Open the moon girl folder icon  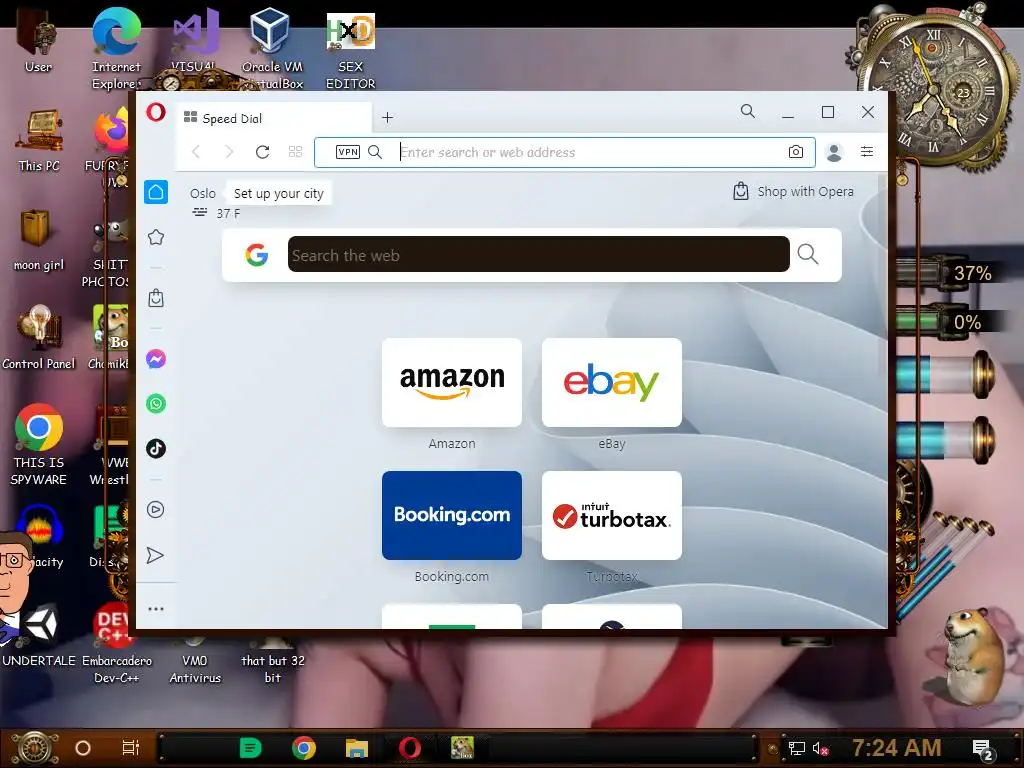pos(38,240)
